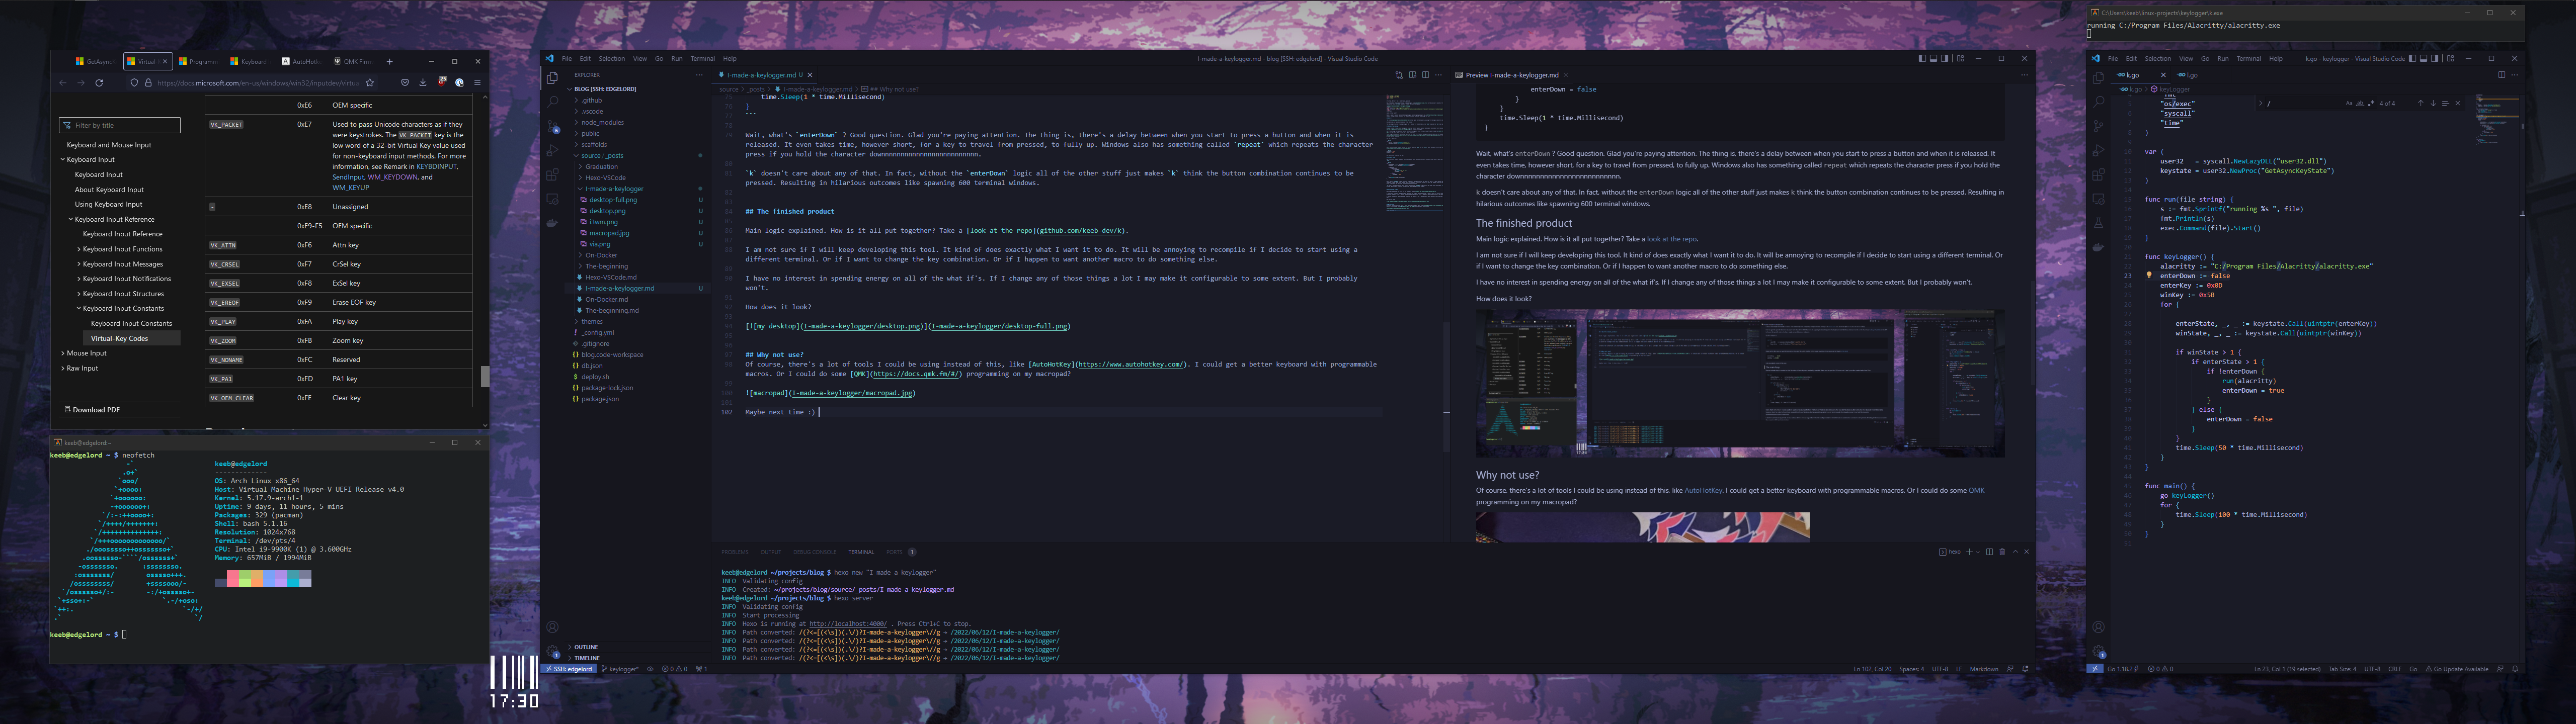Open Docker view in keylogger VS Code window
The height and width of the screenshot is (724, 2576).
2098,247
